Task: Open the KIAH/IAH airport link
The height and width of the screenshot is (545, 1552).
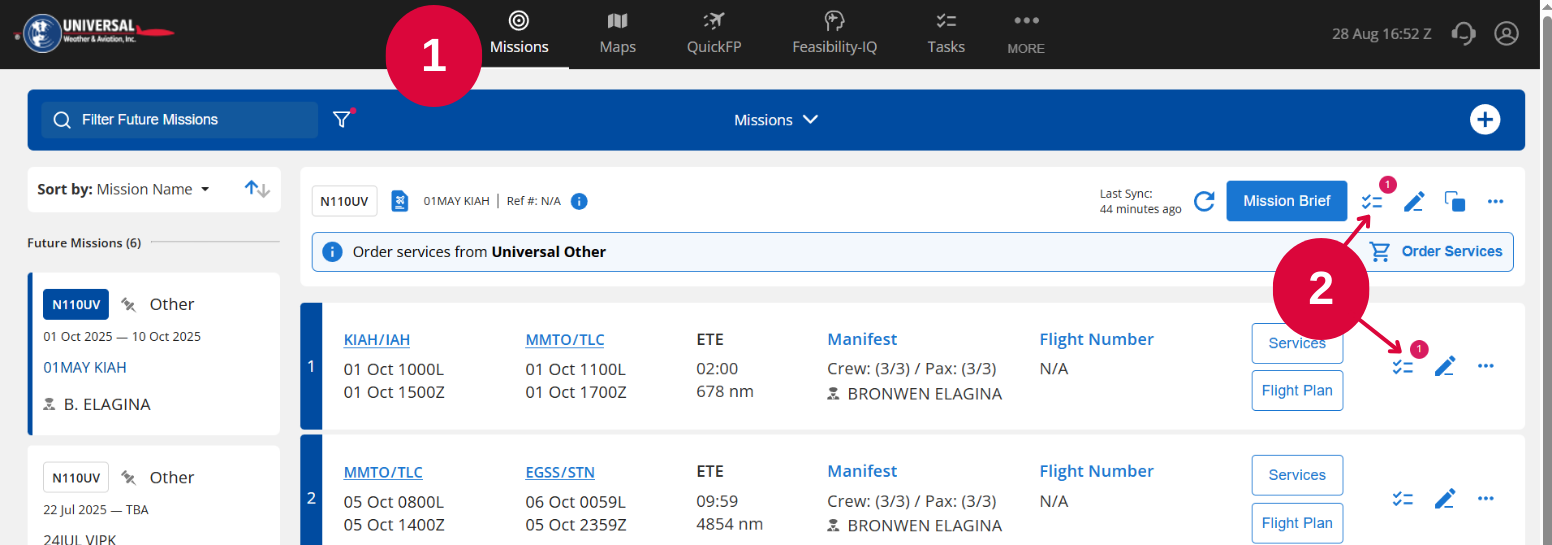Action: click(377, 340)
